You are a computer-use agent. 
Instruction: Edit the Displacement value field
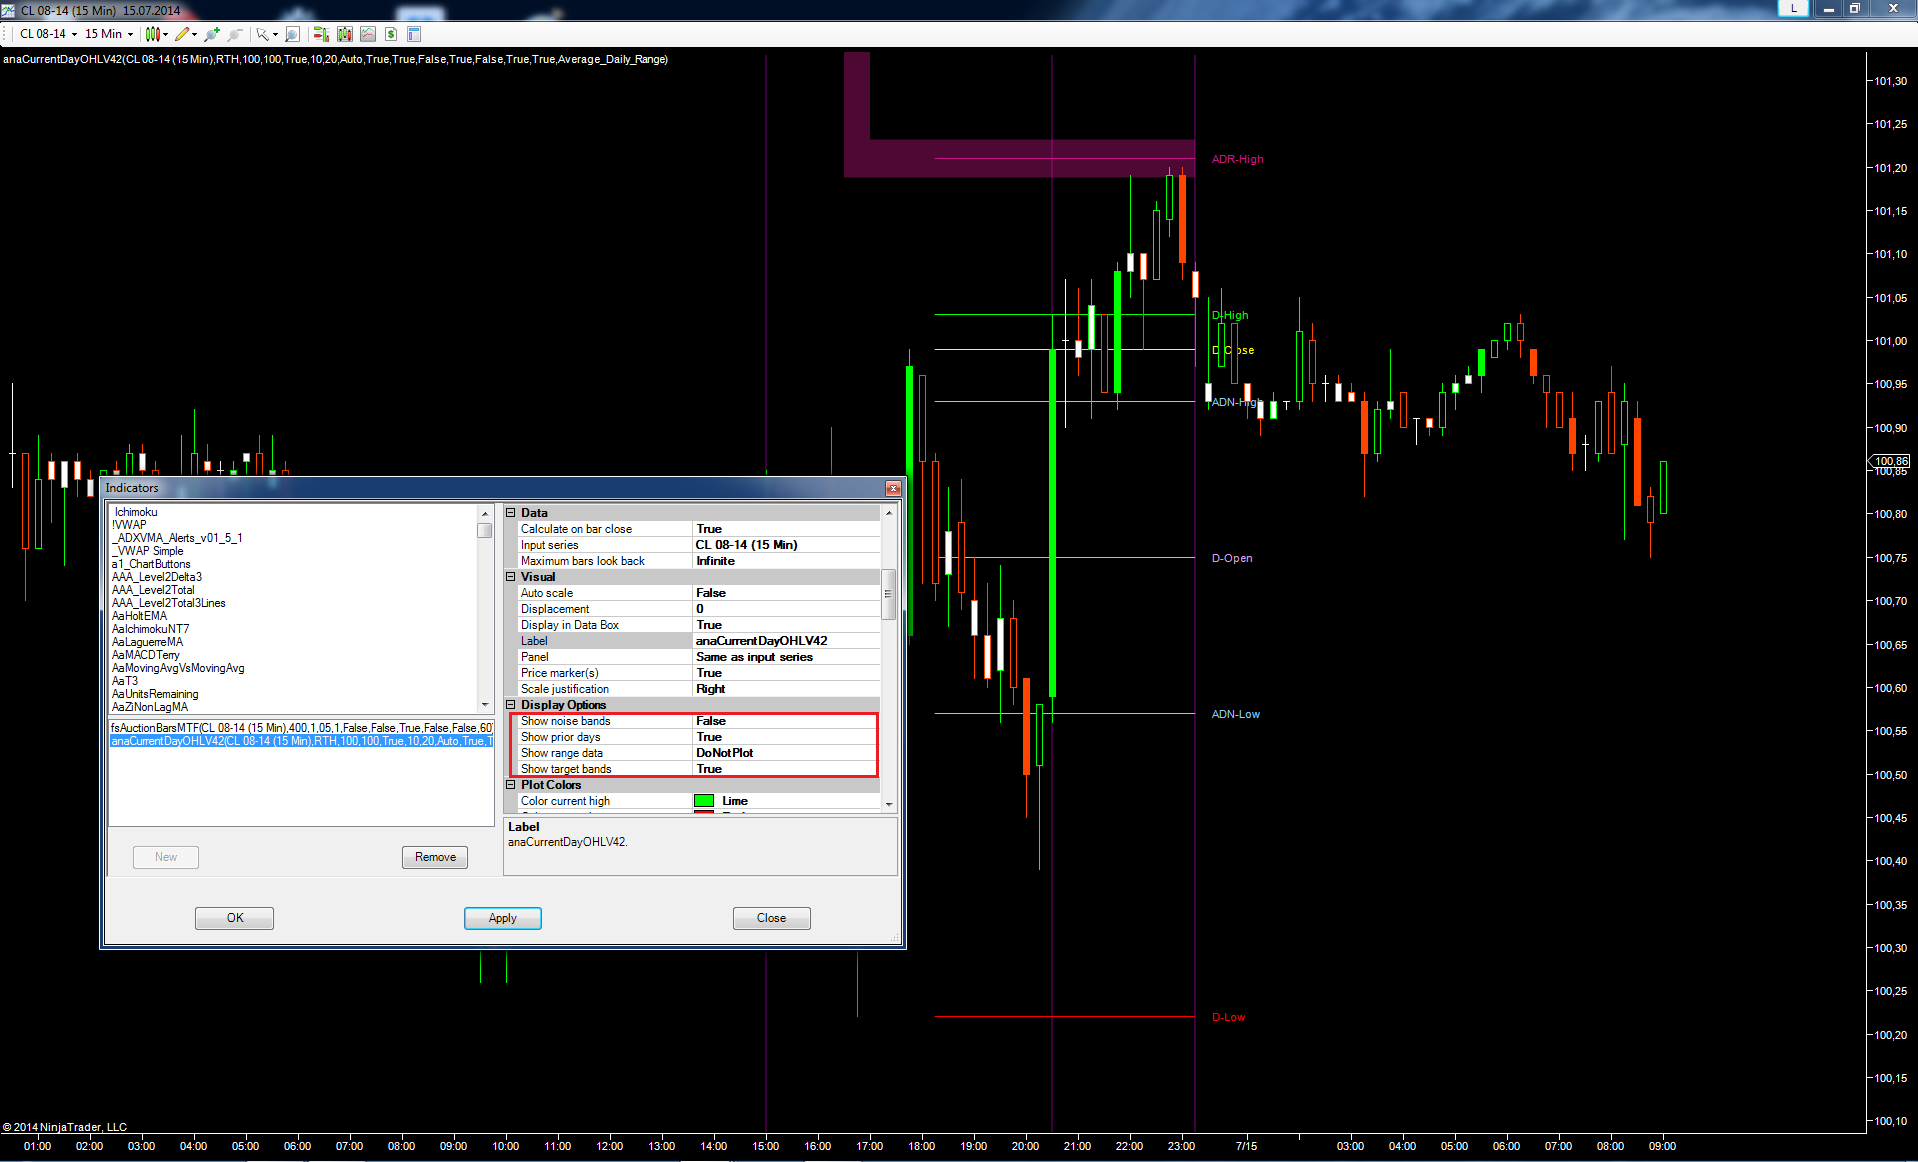tap(786, 609)
